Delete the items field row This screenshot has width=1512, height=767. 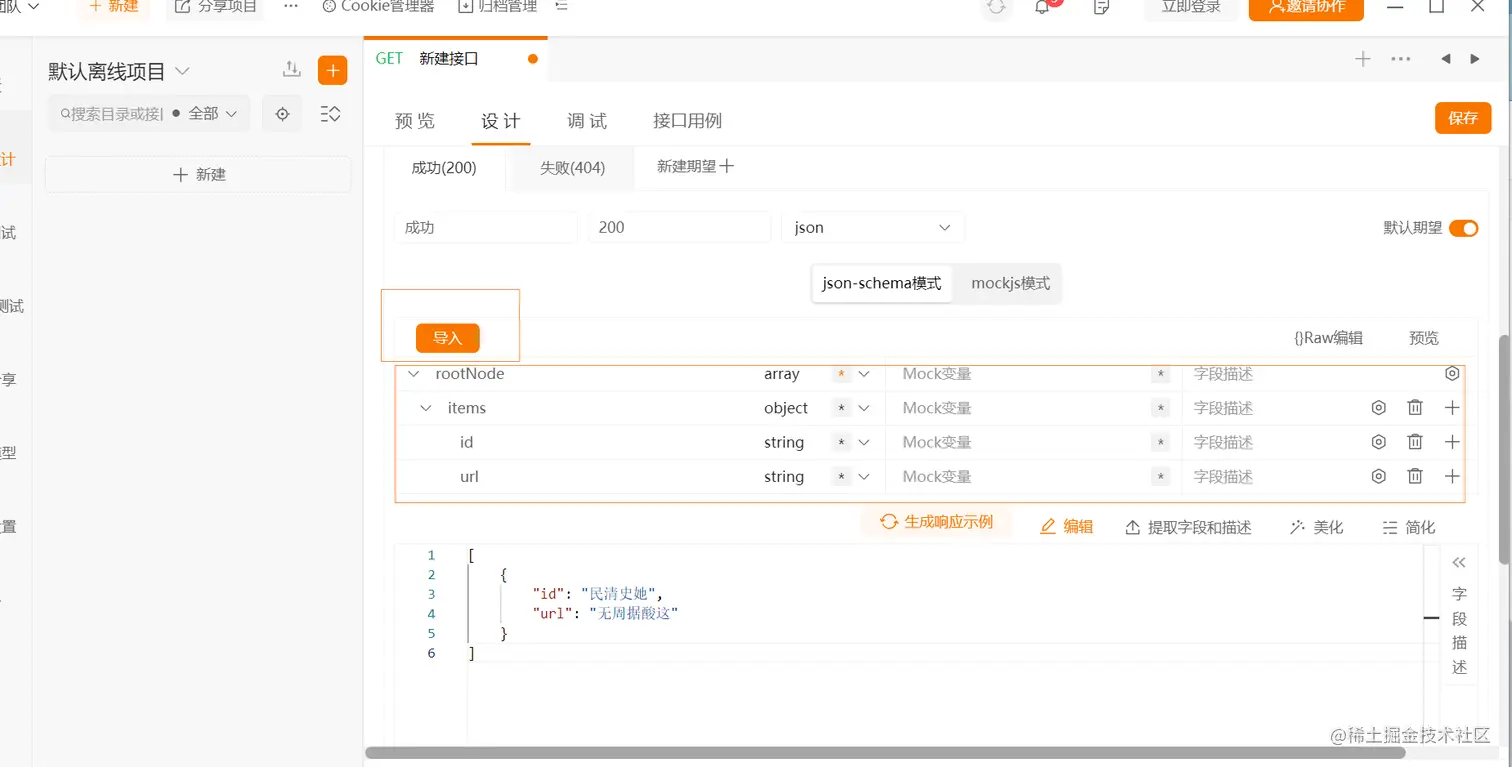(x=1415, y=408)
